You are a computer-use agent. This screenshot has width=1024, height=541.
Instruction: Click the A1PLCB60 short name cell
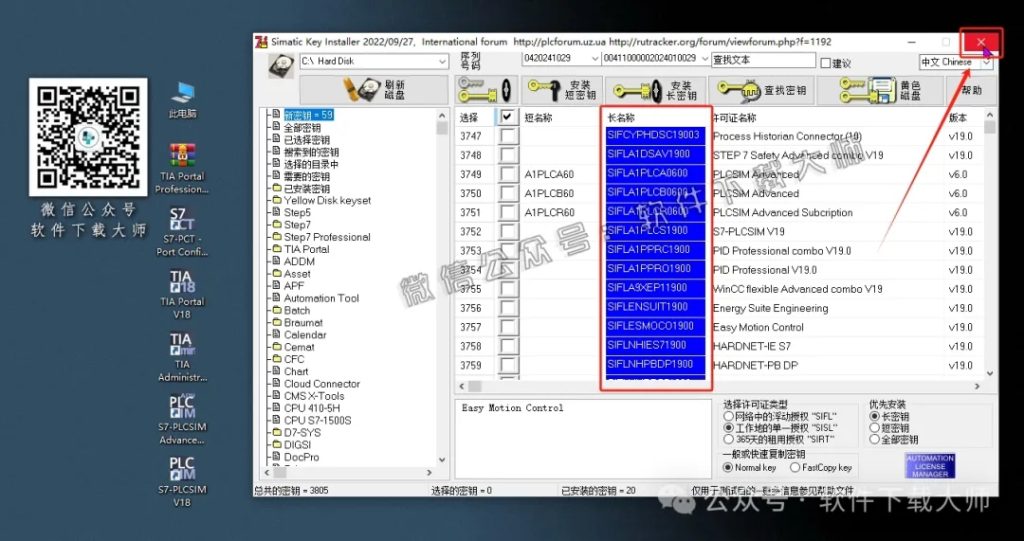(x=549, y=193)
